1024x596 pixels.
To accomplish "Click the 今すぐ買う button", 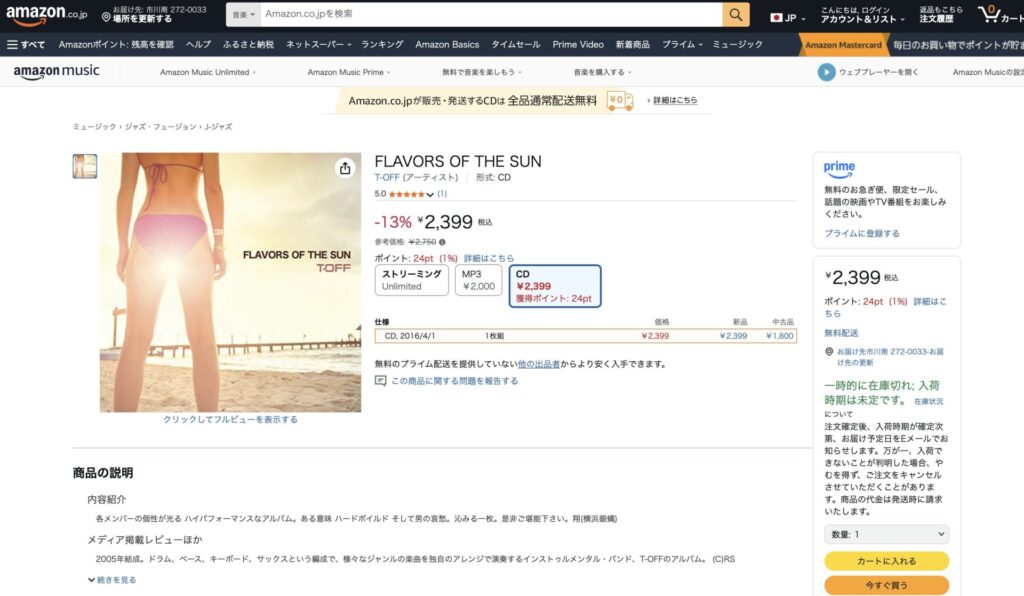I will [x=886, y=585].
